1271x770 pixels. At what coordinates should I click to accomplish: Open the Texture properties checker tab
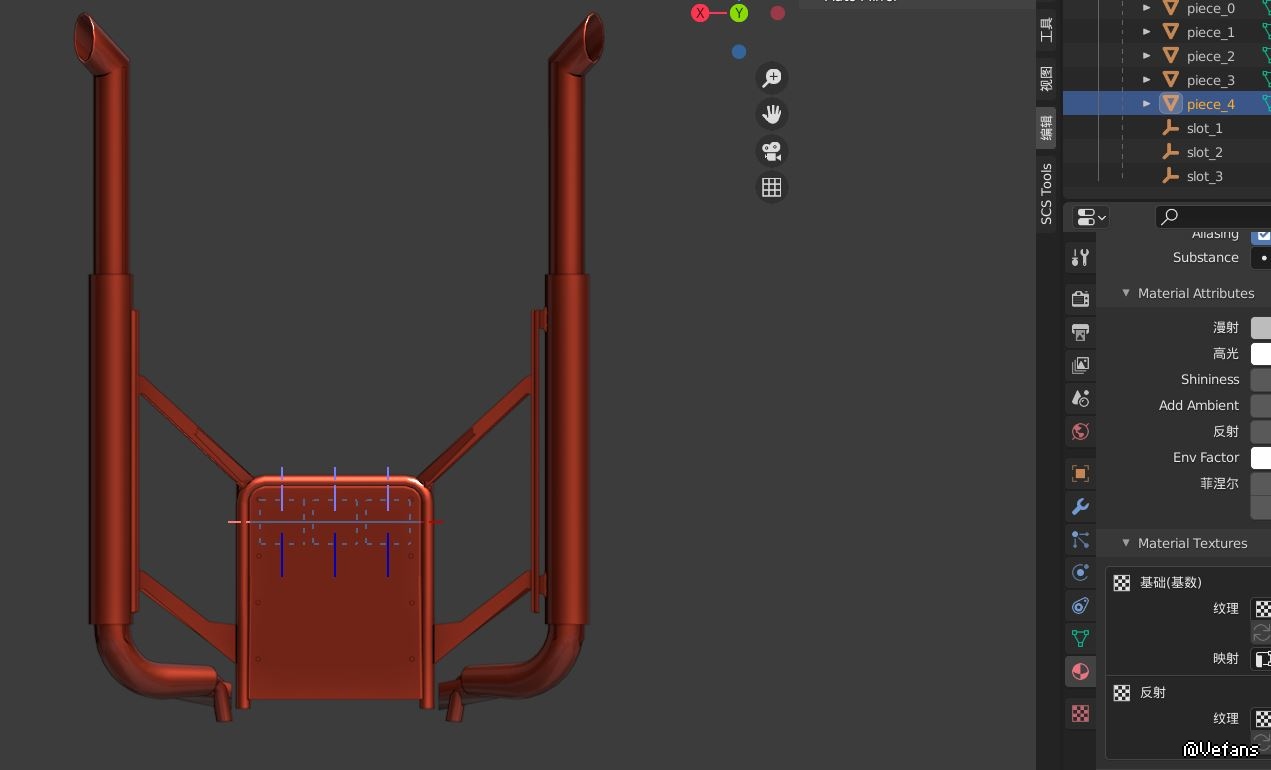point(1080,713)
